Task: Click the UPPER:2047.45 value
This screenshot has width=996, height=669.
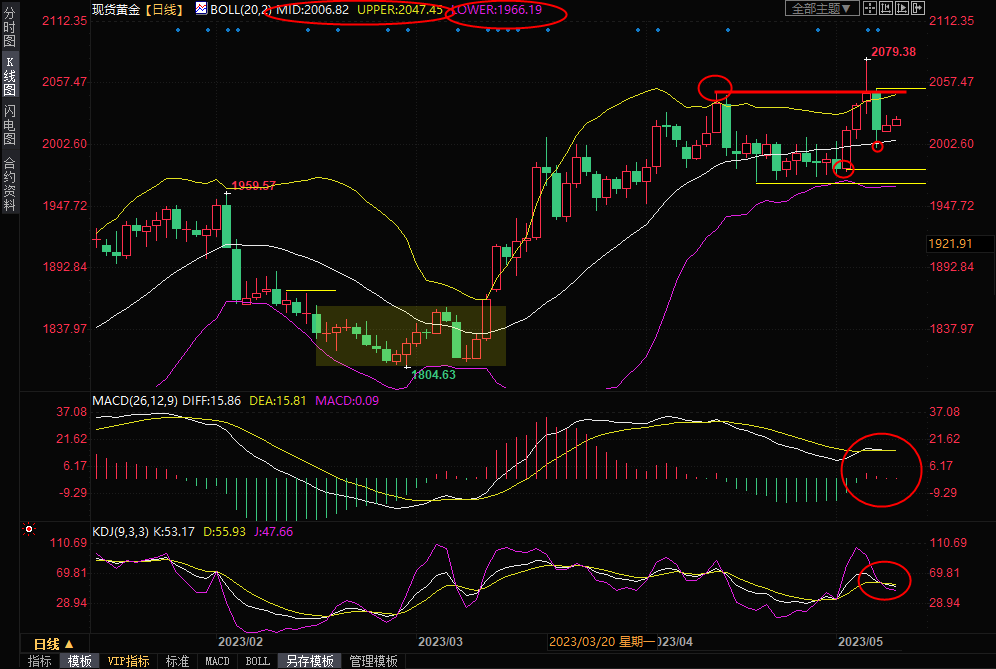Action: pos(400,10)
